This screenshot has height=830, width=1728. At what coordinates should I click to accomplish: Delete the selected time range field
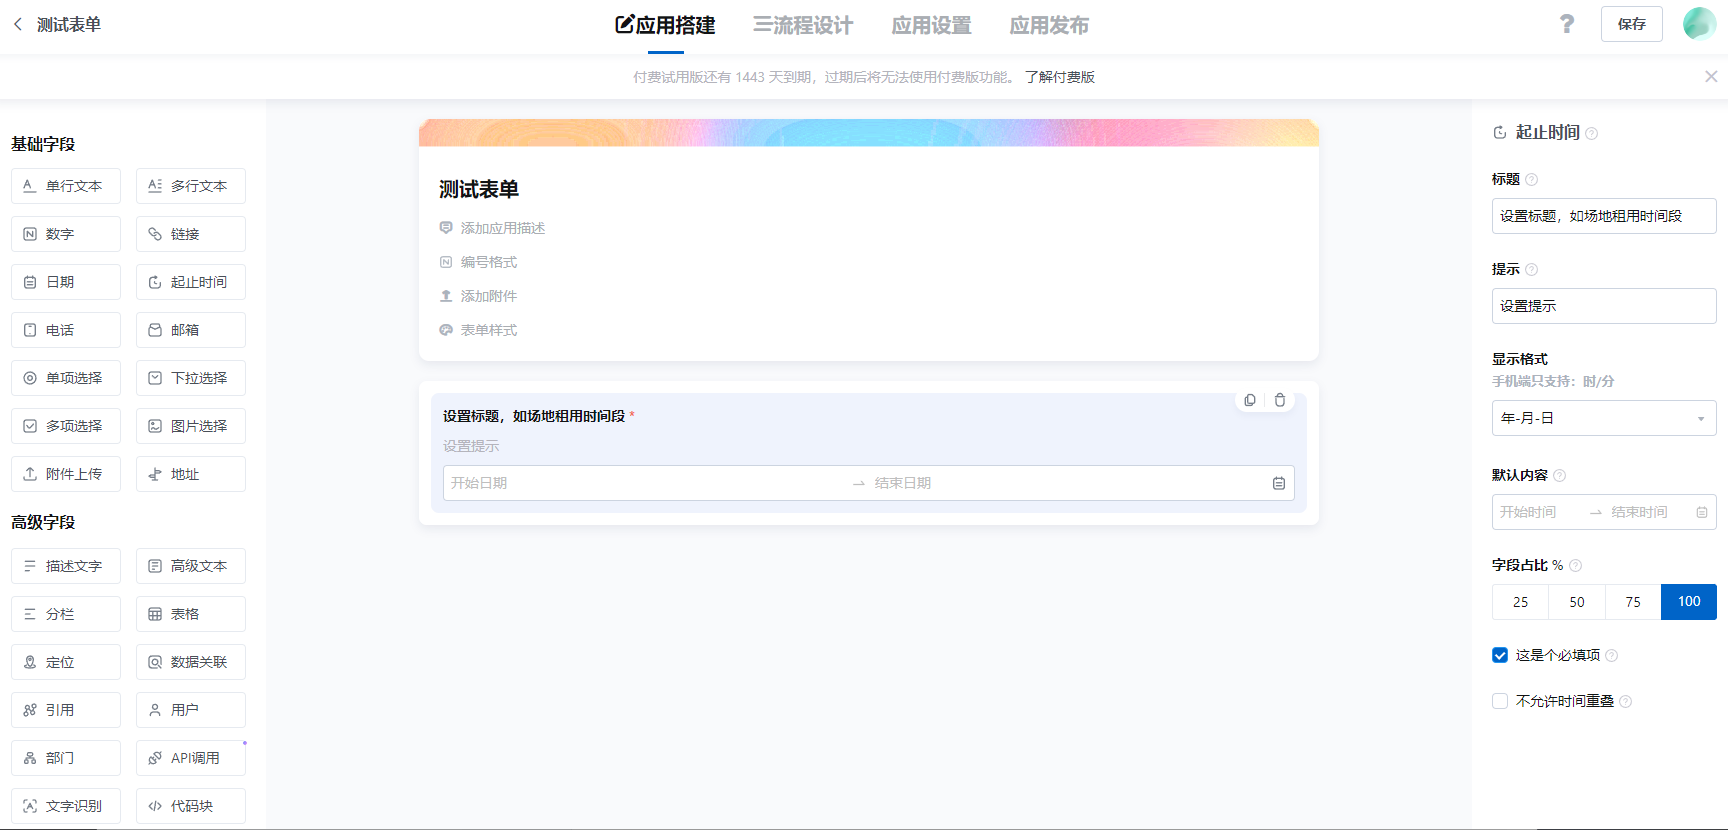pos(1280,400)
